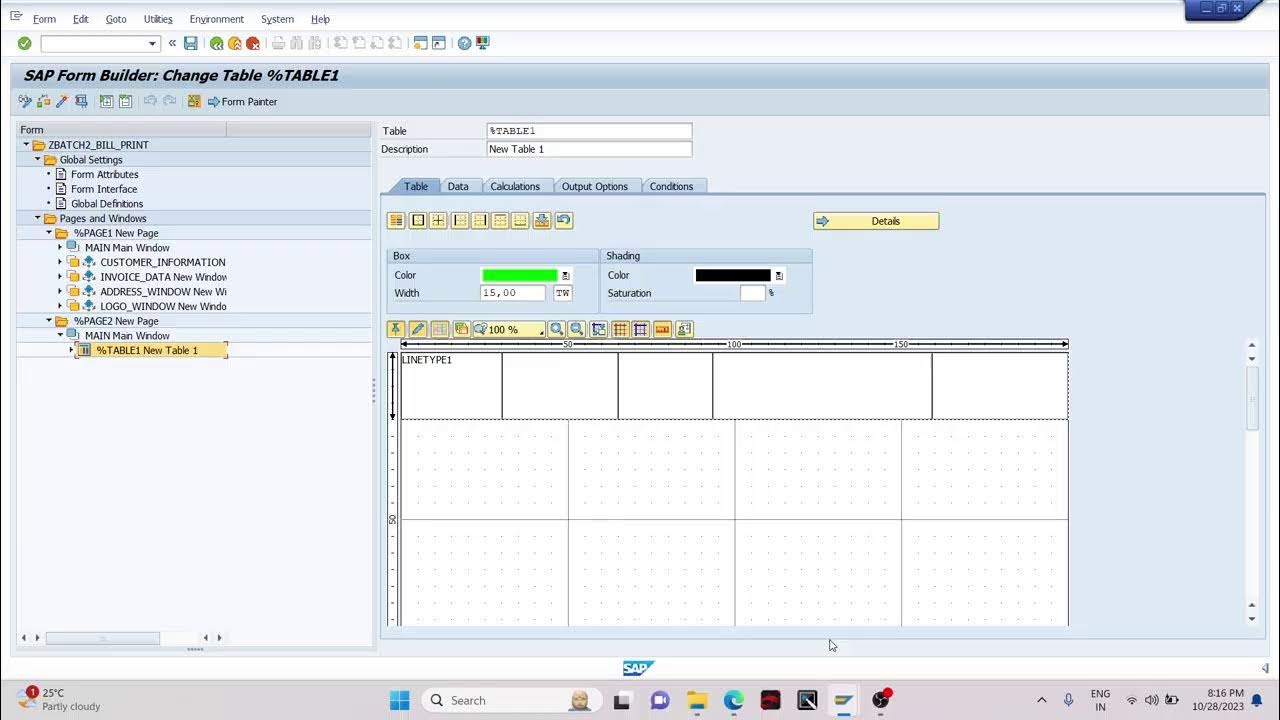Switch to the Output Options tab

pyautogui.click(x=595, y=186)
